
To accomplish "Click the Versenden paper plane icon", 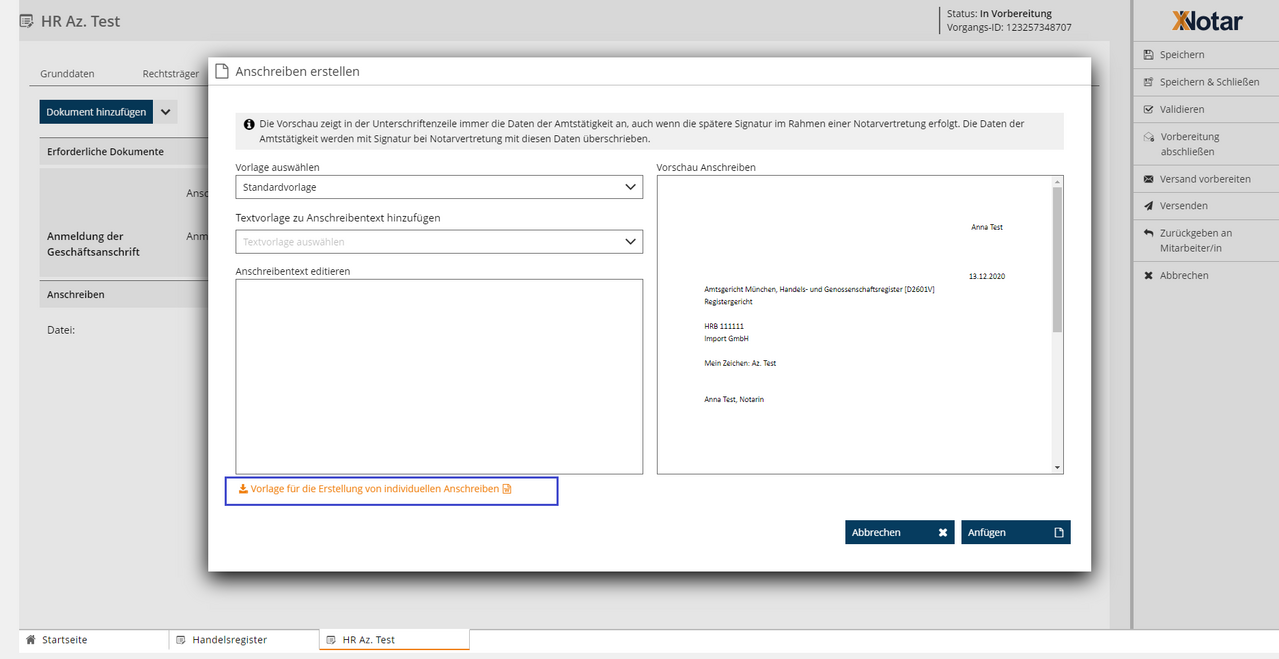I will tap(1149, 206).
